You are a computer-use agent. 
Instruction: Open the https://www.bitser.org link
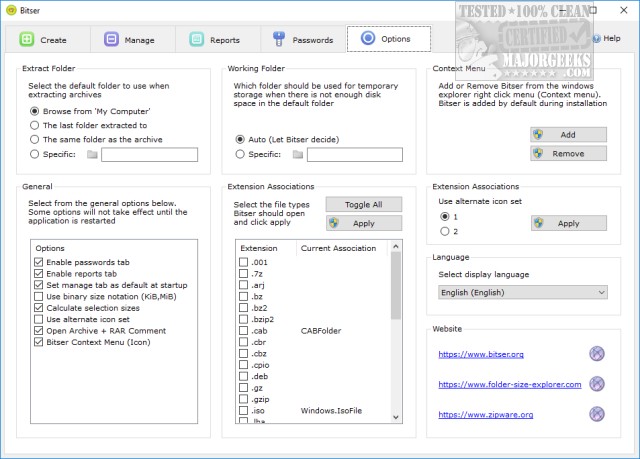click(481, 354)
